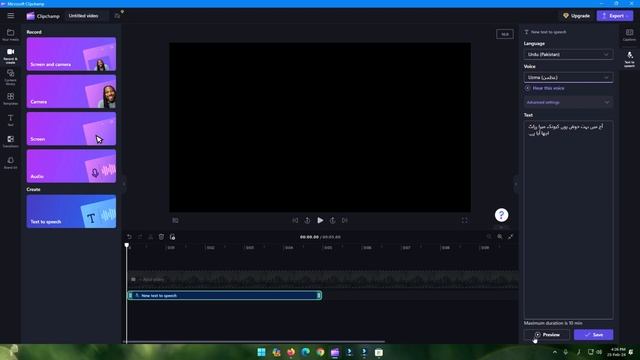Skip to end of video

[x=345, y=220]
